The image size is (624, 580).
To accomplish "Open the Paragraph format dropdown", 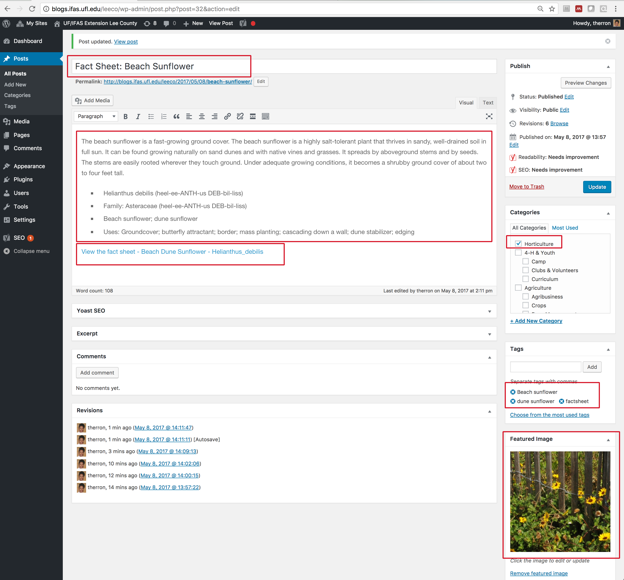I will point(98,117).
